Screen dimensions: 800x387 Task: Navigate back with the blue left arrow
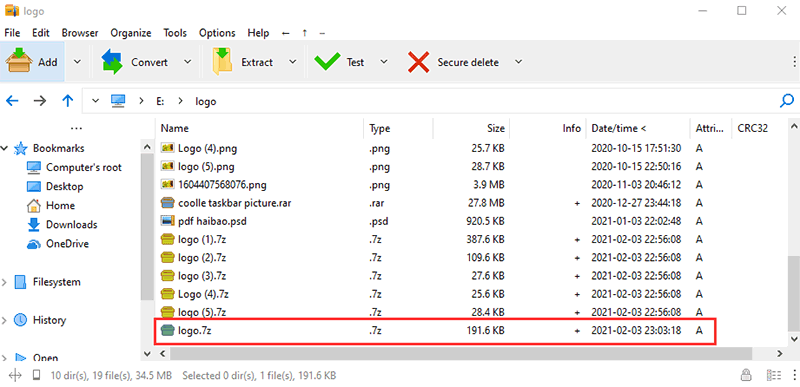[x=12, y=100]
